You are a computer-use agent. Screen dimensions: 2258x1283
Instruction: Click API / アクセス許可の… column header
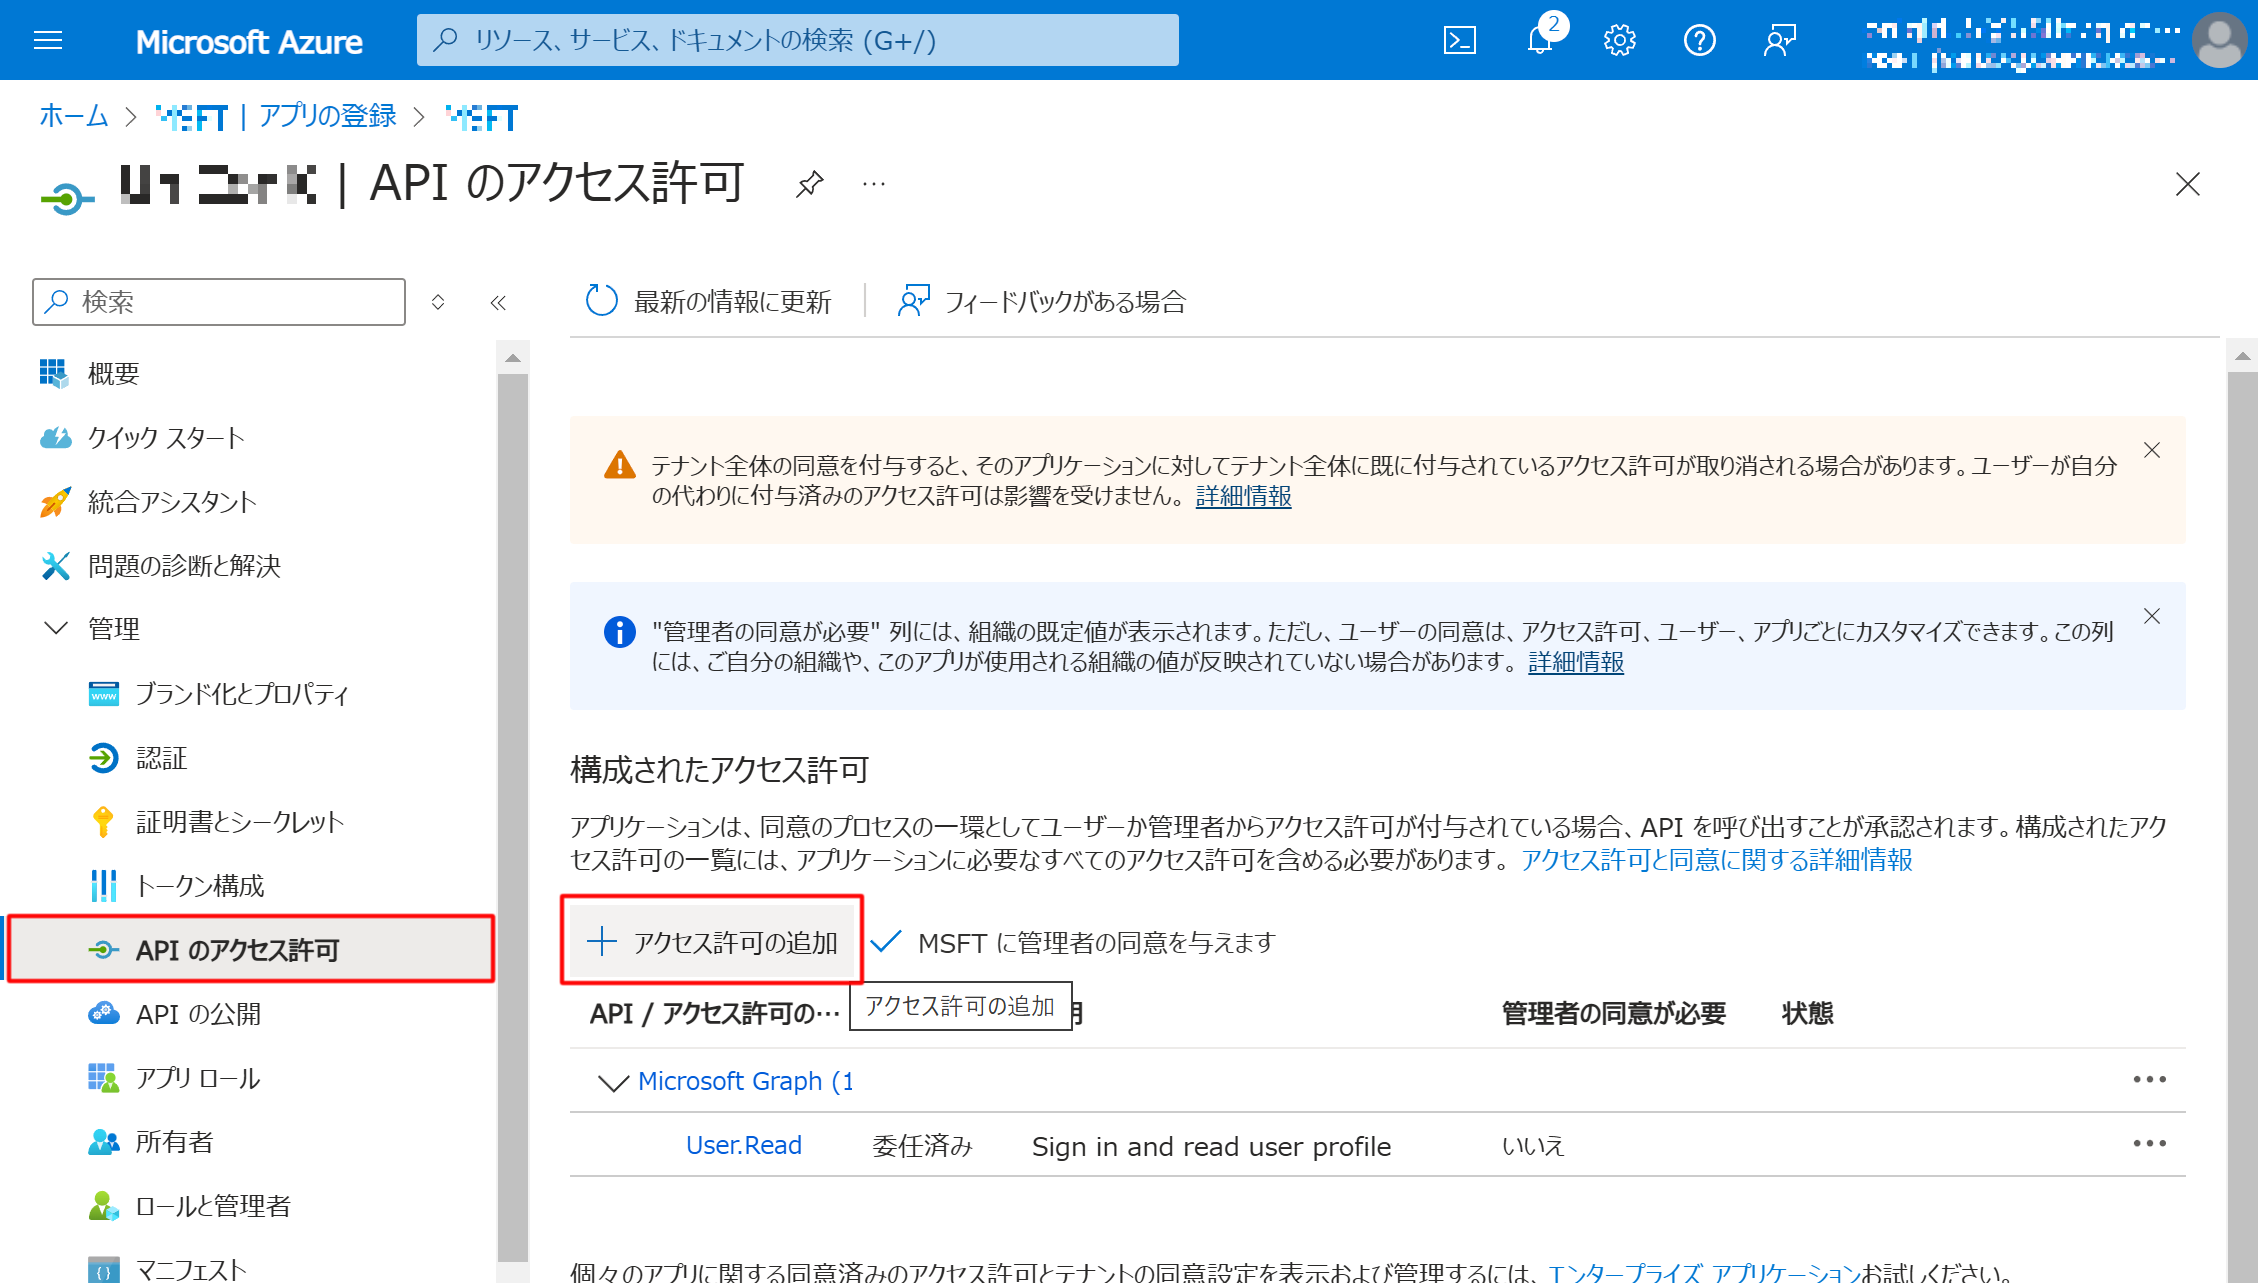pos(715,1013)
